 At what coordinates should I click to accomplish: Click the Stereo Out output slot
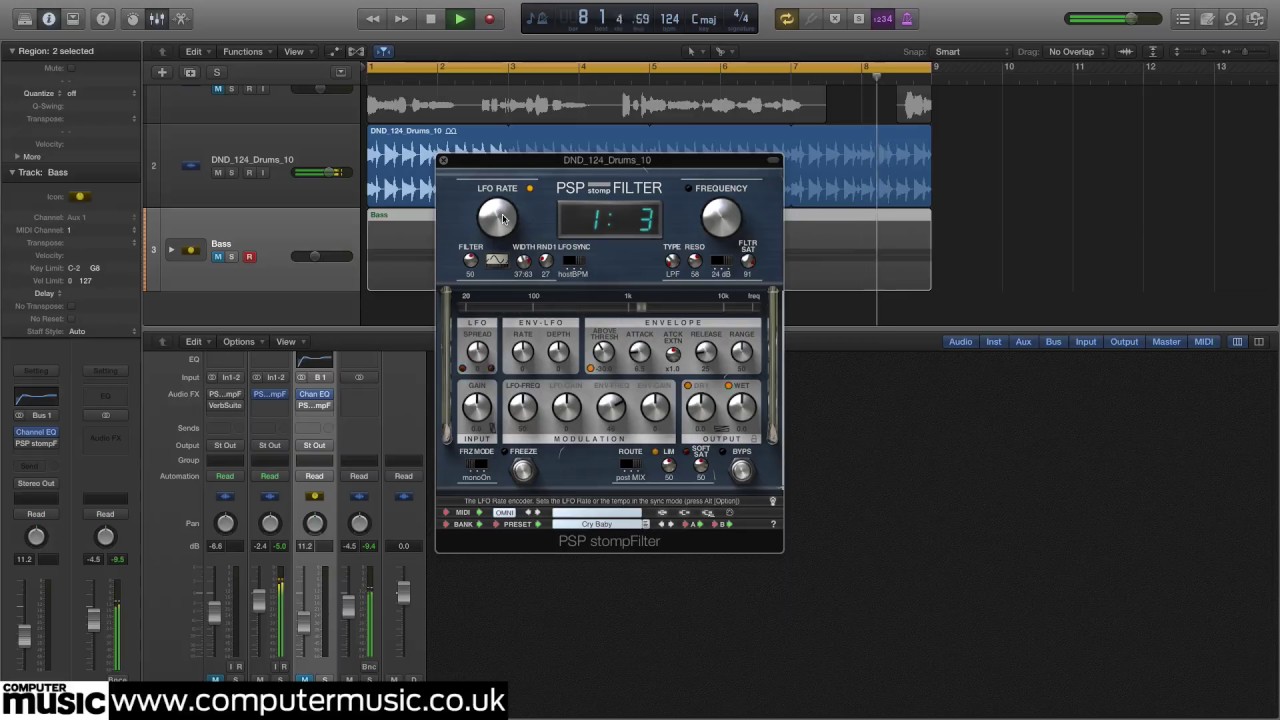tap(36, 484)
